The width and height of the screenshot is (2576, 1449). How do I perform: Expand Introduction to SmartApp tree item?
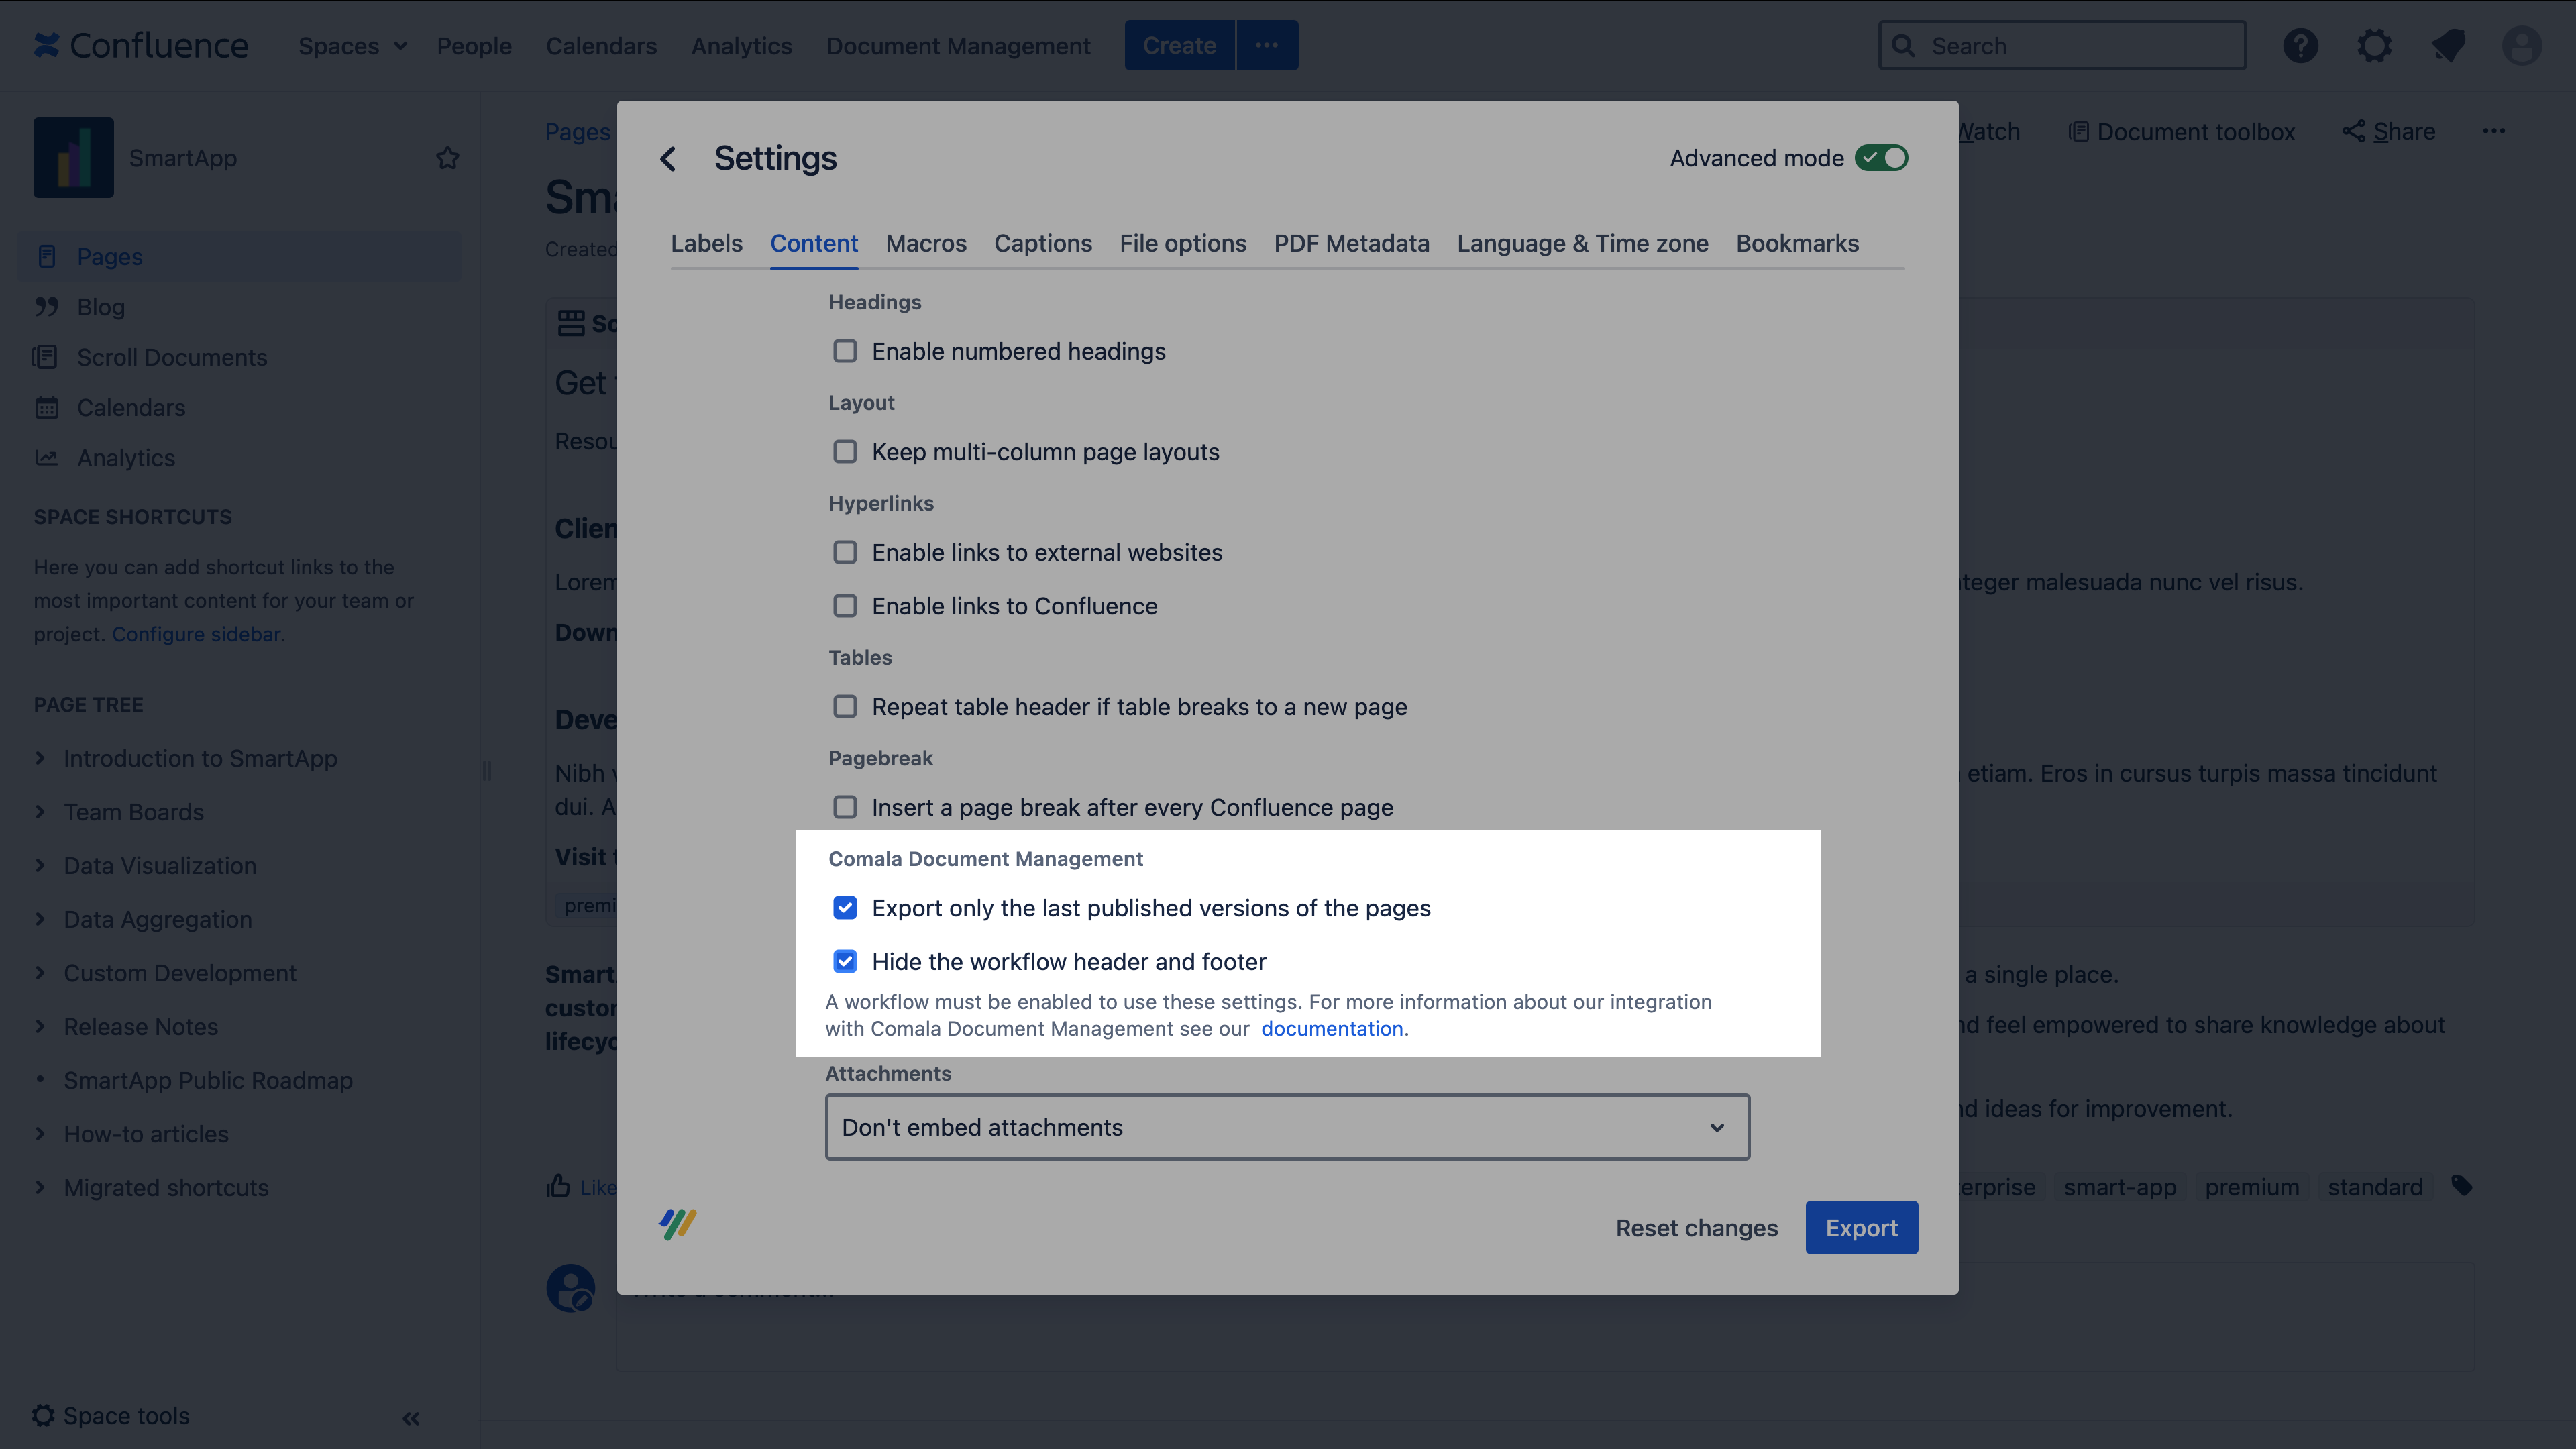40,758
